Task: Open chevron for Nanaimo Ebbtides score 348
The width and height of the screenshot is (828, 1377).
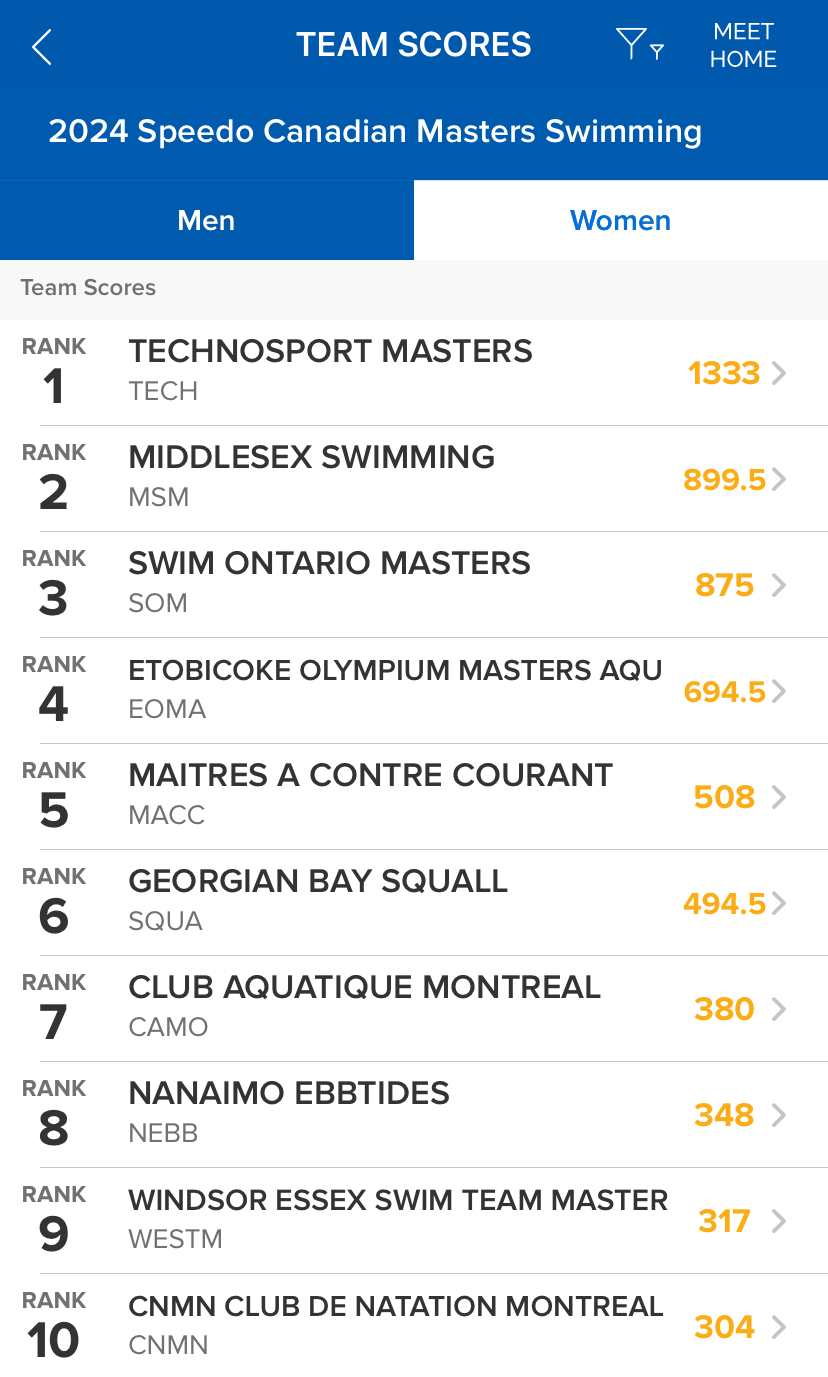Action: (x=779, y=1115)
